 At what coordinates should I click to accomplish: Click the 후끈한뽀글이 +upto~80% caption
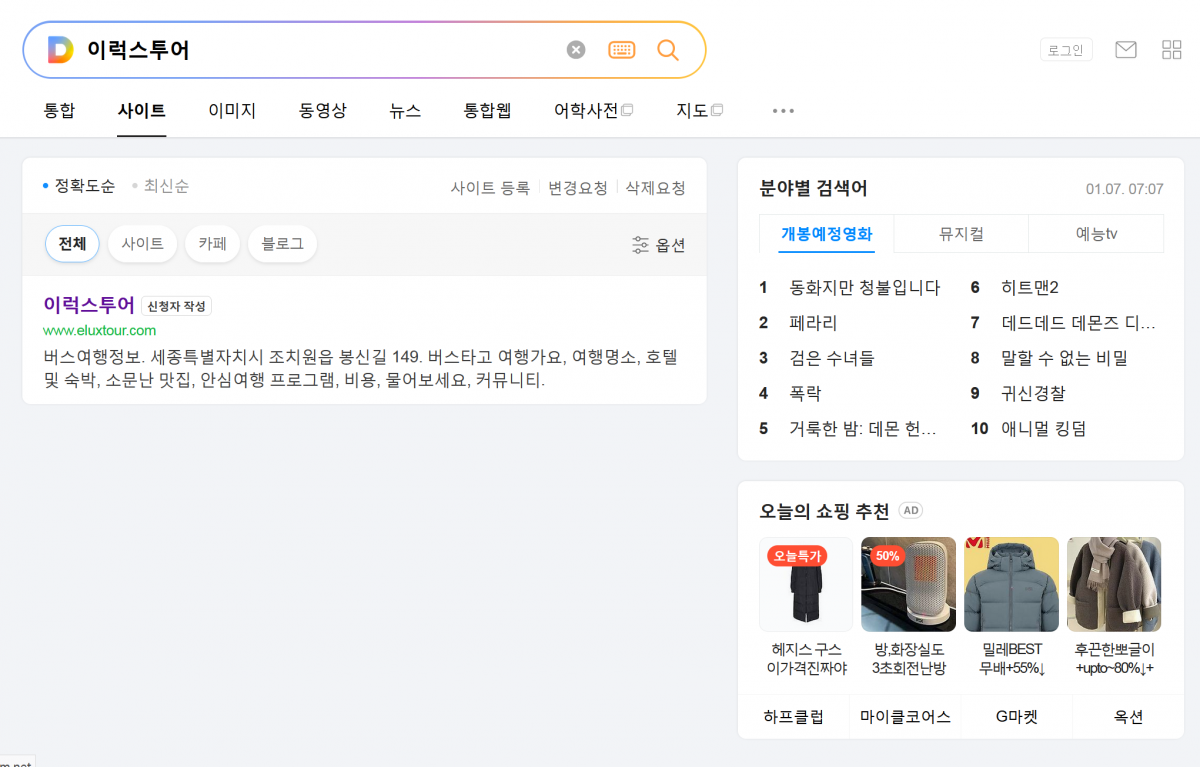click(1114, 659)
